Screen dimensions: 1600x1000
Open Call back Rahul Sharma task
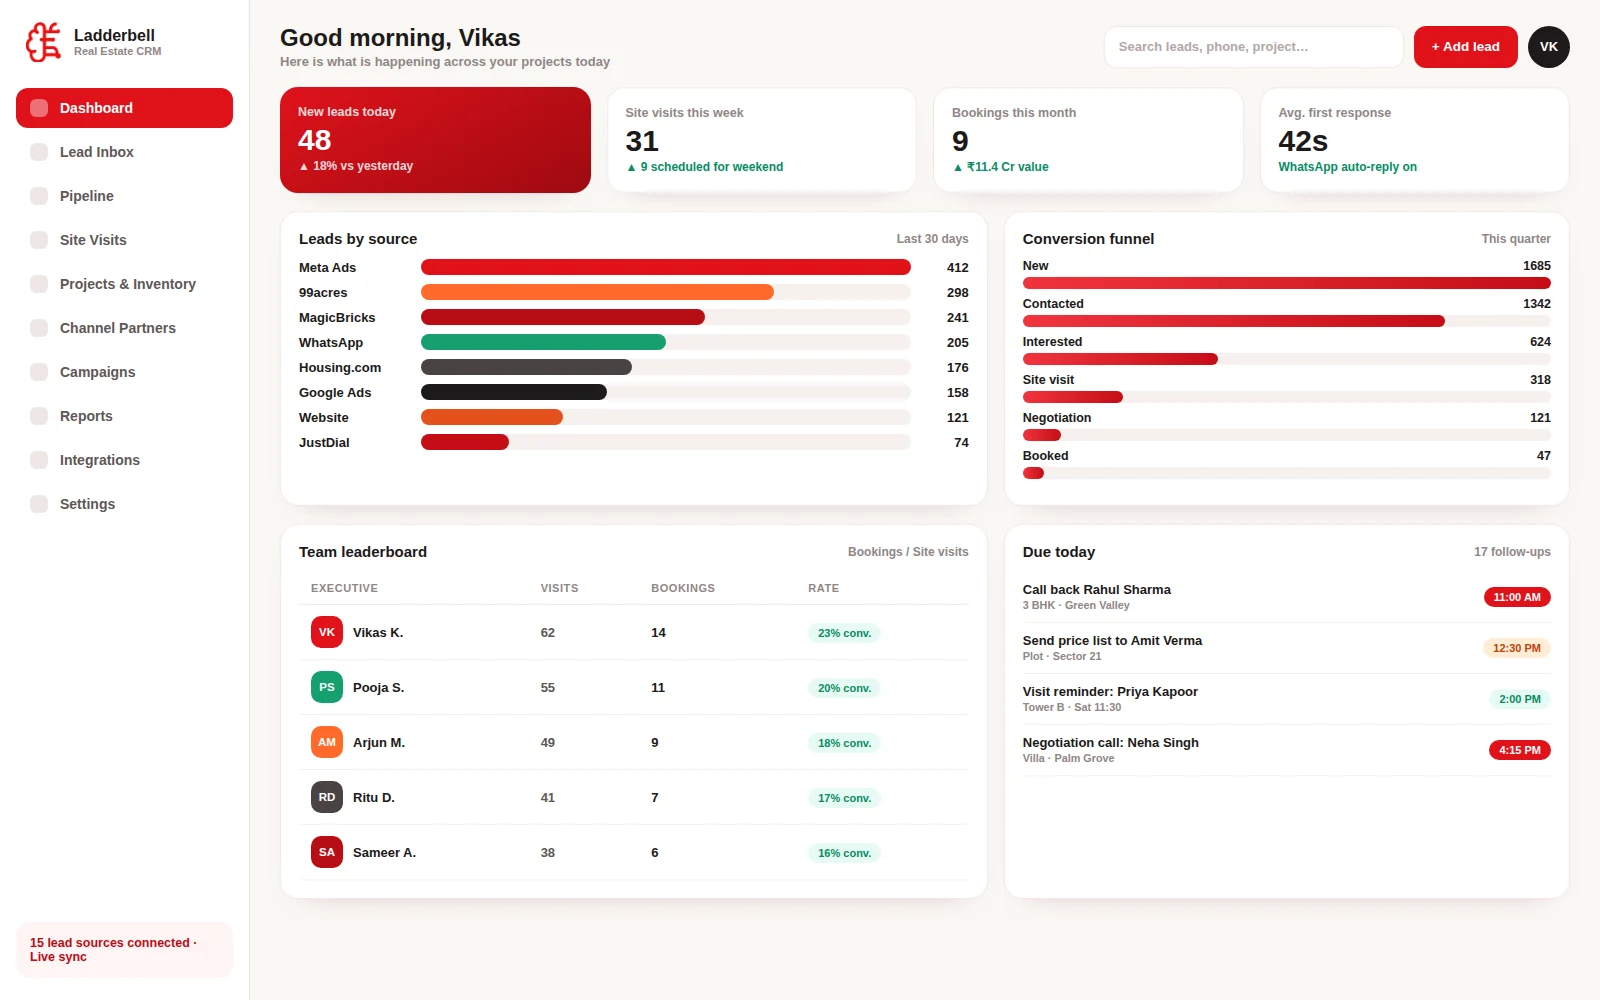(1287, 597)
